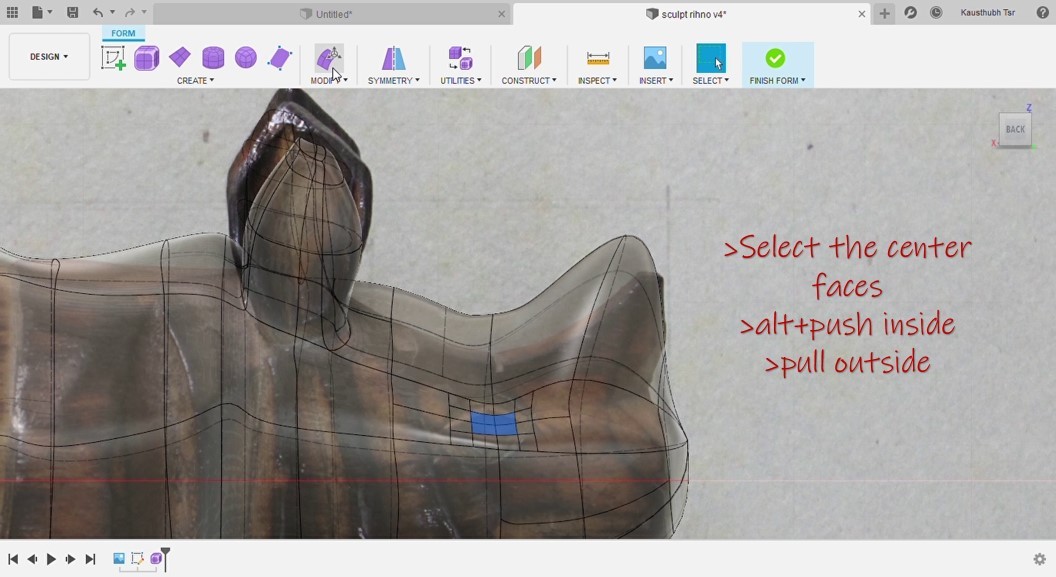
Task: Click the Insert image icon
Action: [x=655, y=58]
